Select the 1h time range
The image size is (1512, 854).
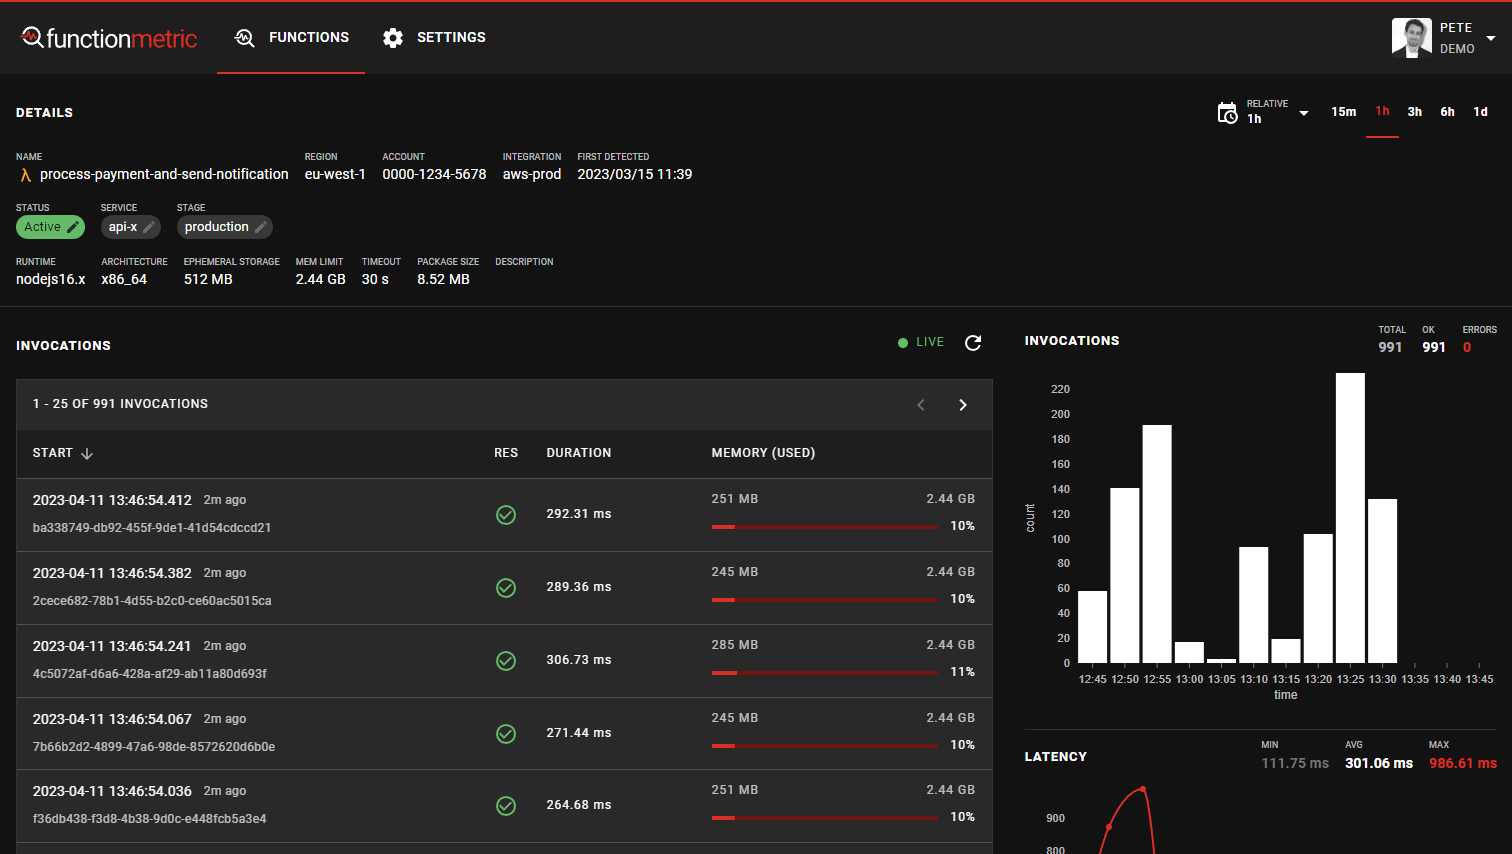point(1382,112)
